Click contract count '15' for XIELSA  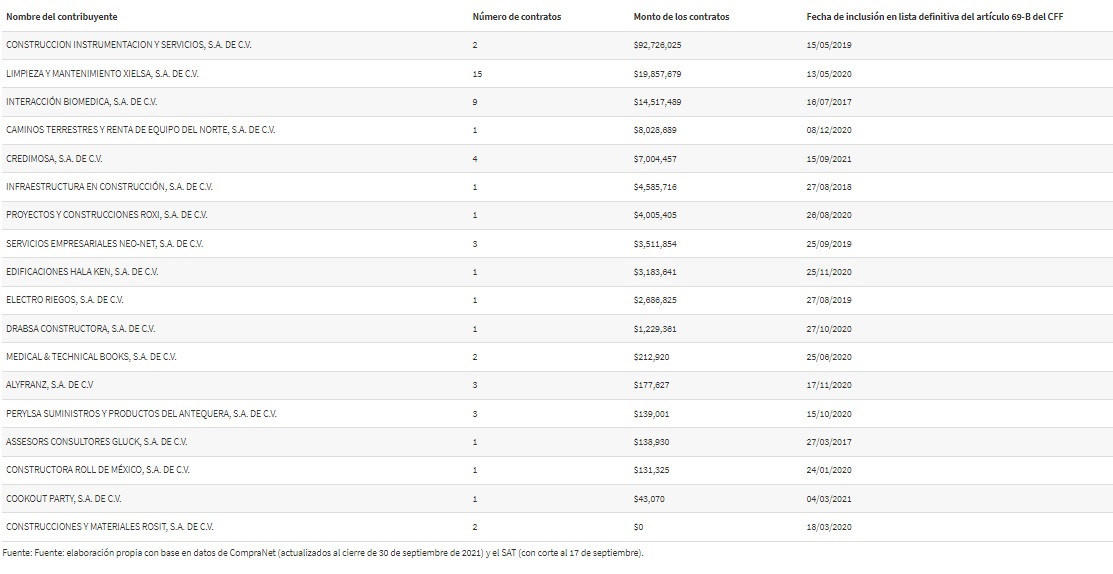pos(477,74)
